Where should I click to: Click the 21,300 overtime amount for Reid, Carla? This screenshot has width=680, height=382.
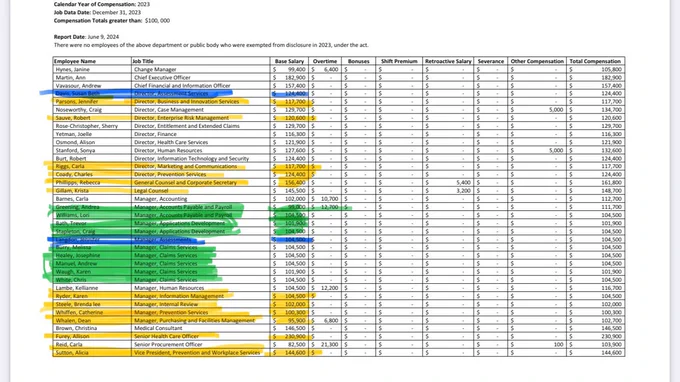click(x=330, y=345)
